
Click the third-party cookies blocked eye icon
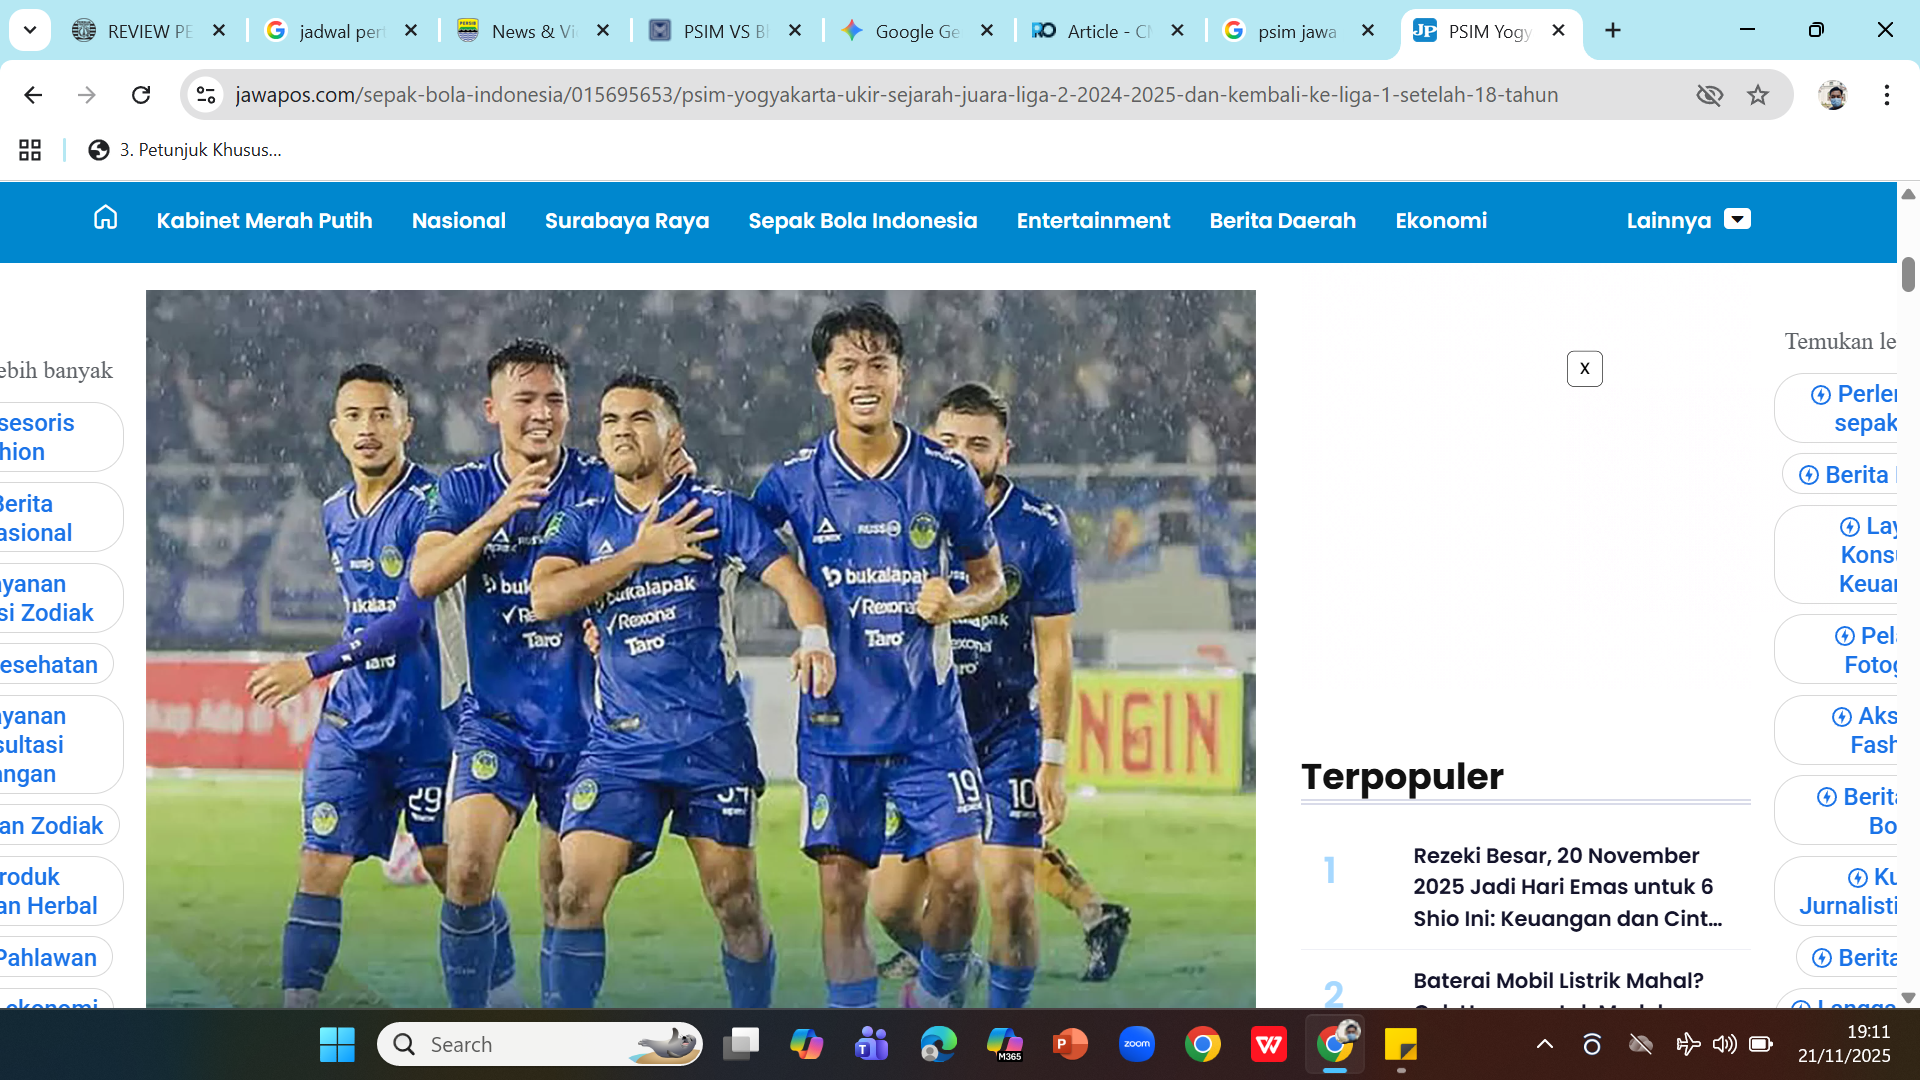point(1710,95)
